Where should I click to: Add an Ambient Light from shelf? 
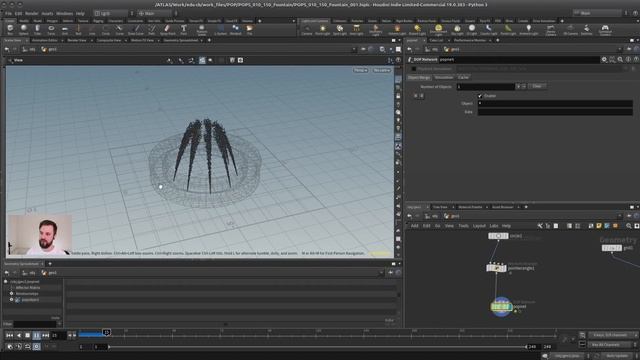[529, 29]
